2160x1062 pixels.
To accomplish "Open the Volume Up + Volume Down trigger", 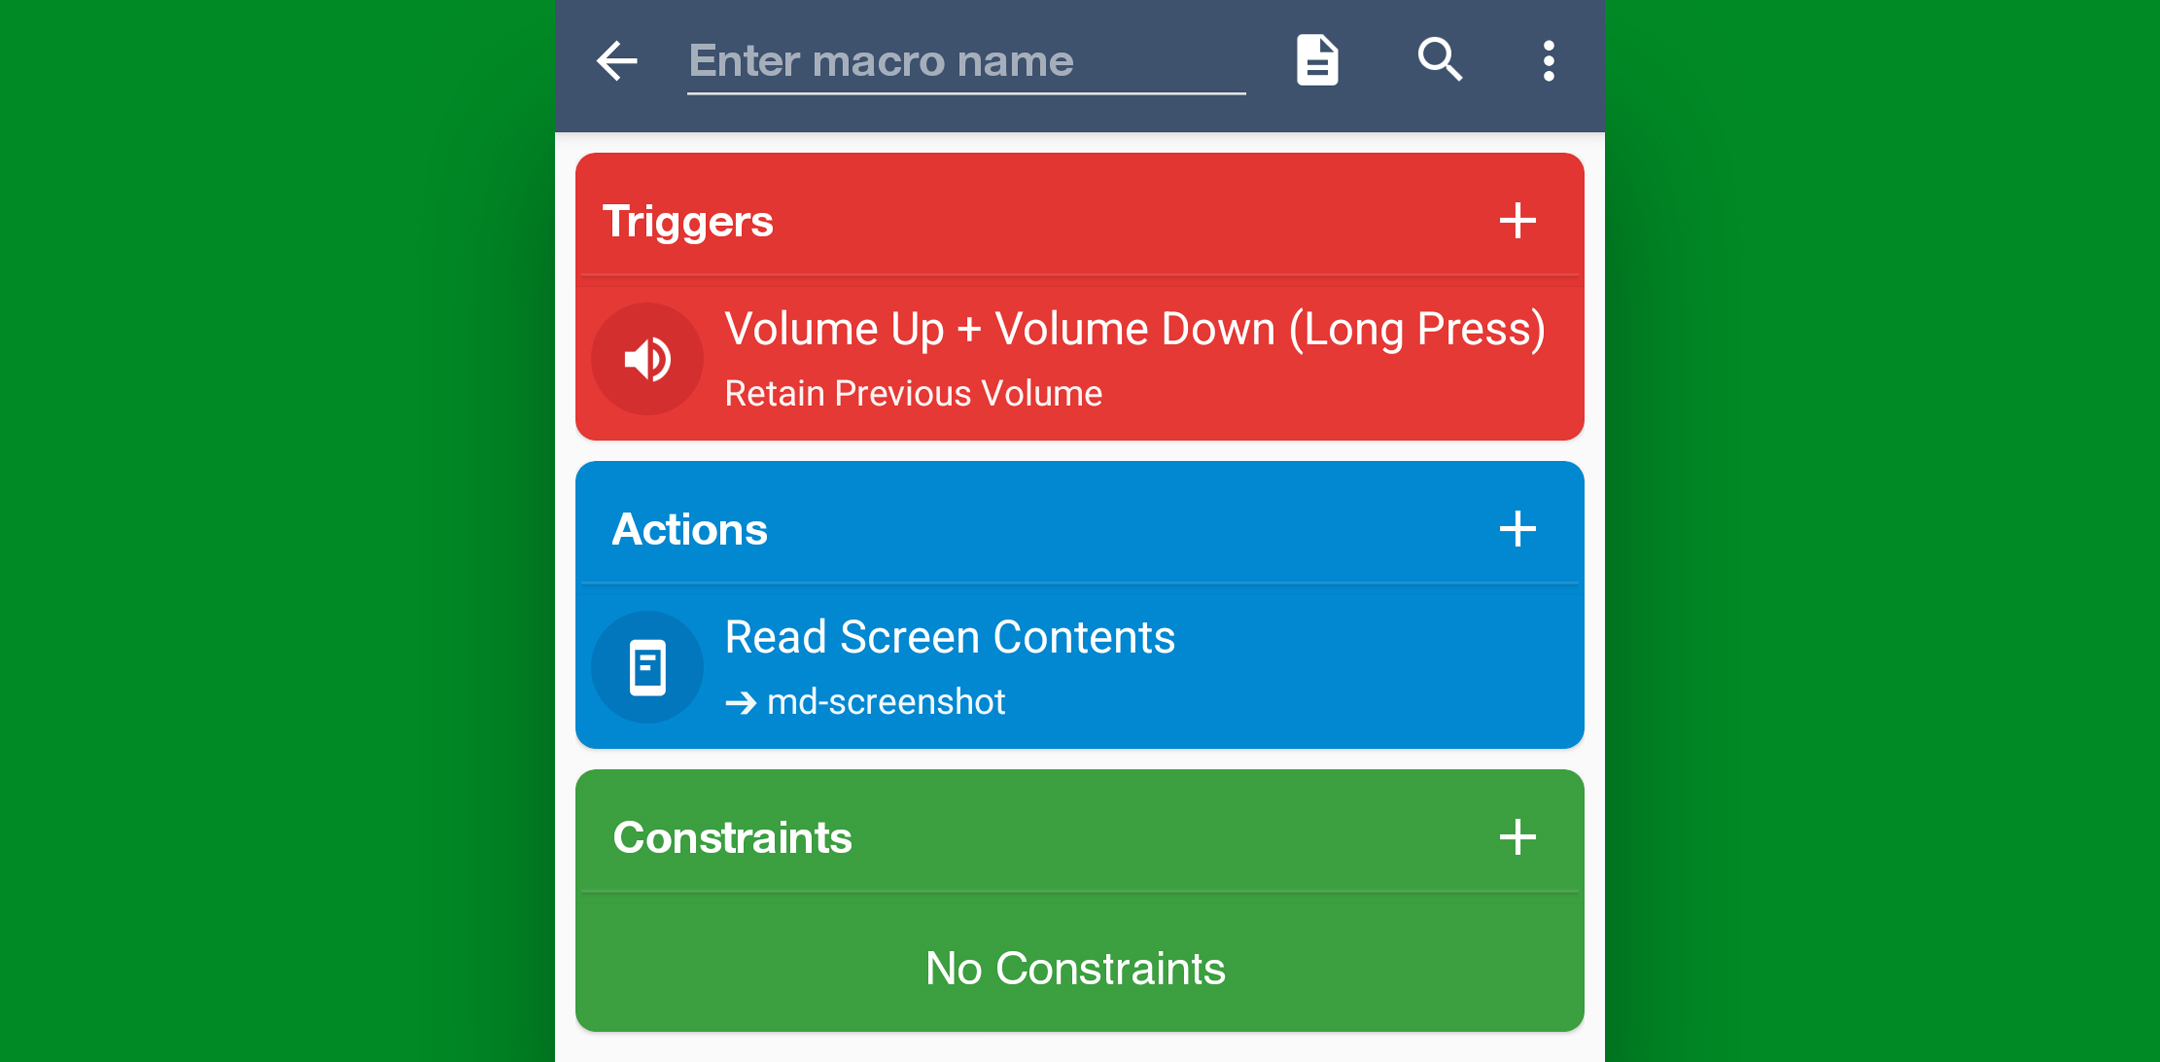I will [x=1134, y=330].
